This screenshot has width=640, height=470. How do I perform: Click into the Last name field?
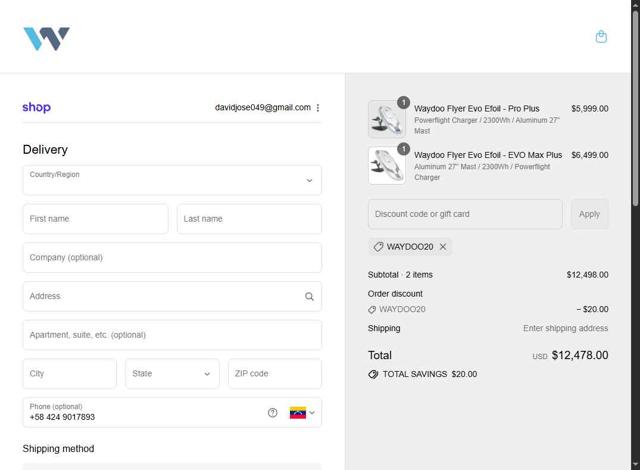click(249, 219)
